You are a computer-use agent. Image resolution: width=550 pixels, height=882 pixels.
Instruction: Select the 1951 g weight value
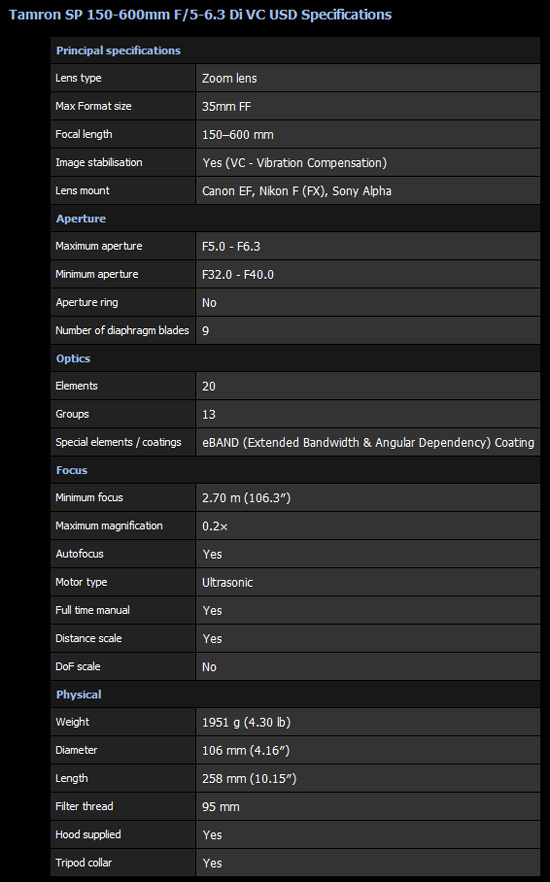click(246, 723)
